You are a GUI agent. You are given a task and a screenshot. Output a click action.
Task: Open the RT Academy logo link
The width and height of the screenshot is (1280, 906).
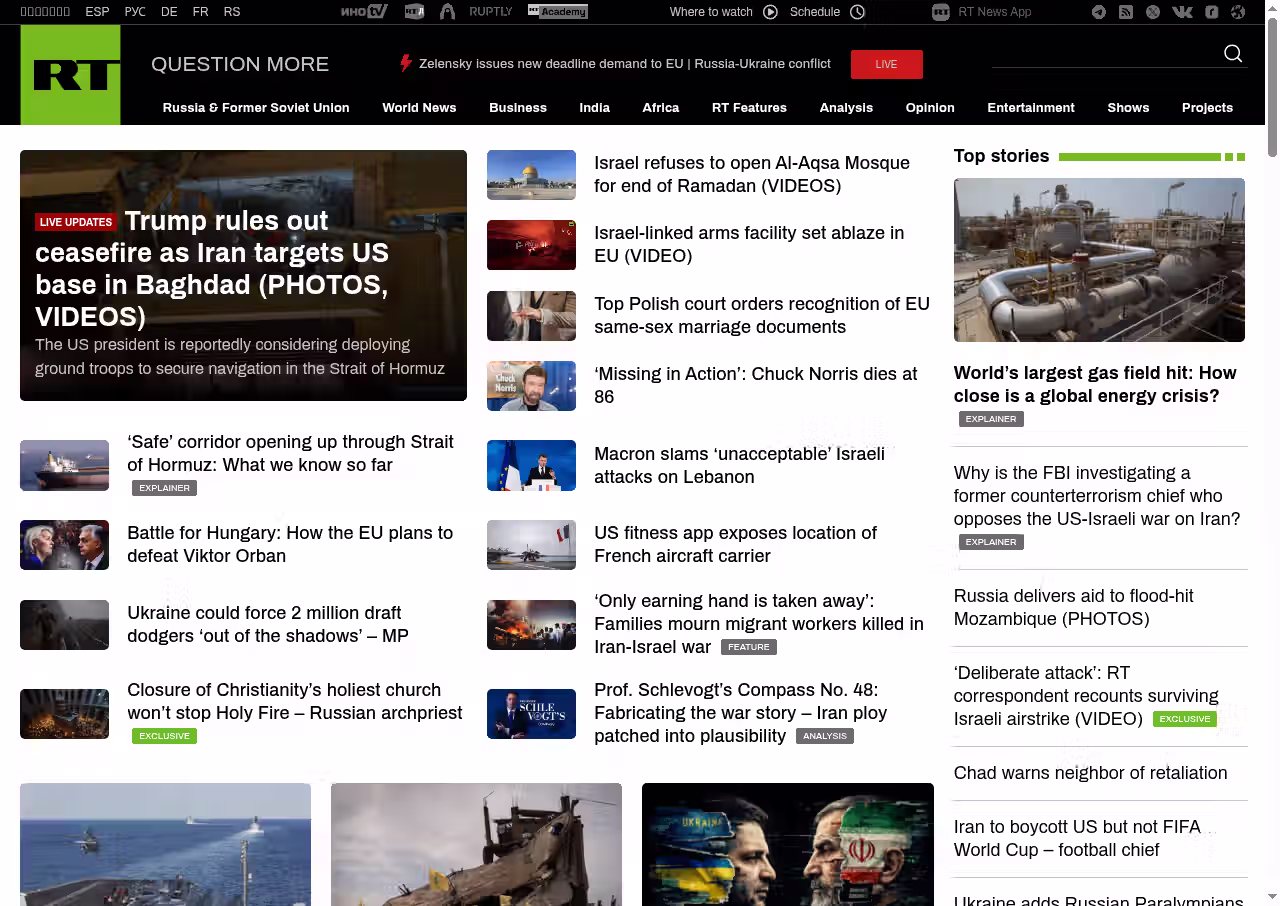click(558, 12)
